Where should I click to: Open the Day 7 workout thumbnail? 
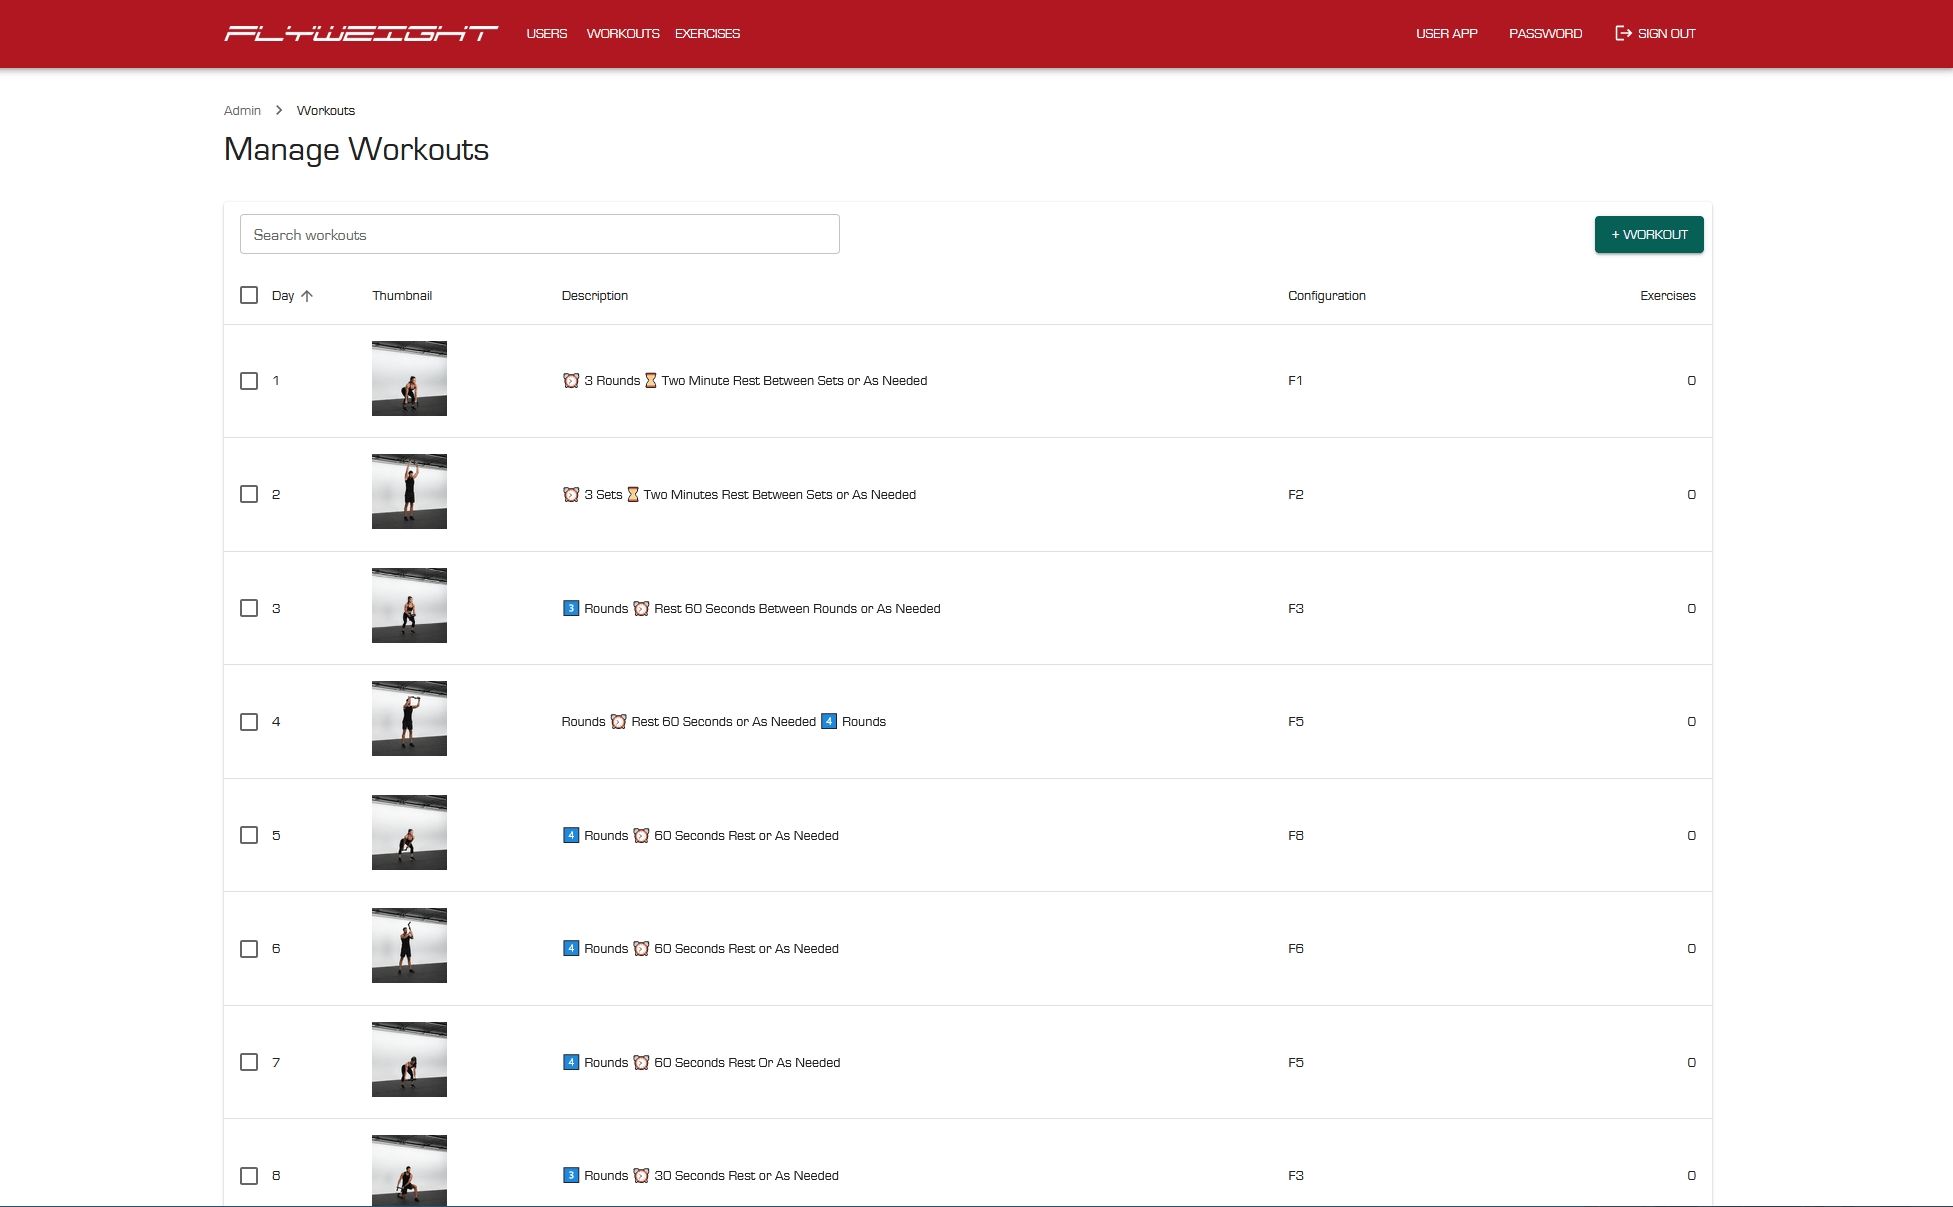pos(409,1059)
